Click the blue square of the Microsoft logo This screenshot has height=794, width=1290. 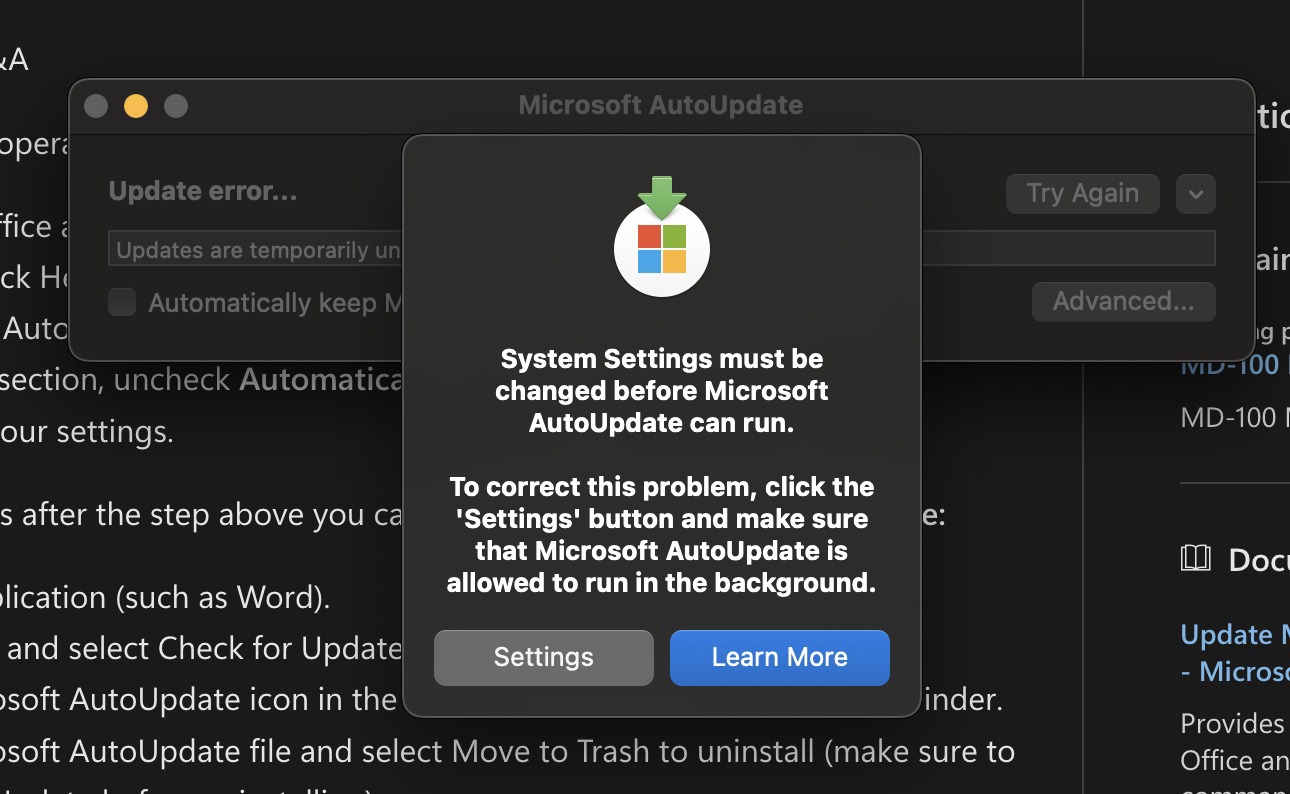pyautogui.click(x=650, y=263)
